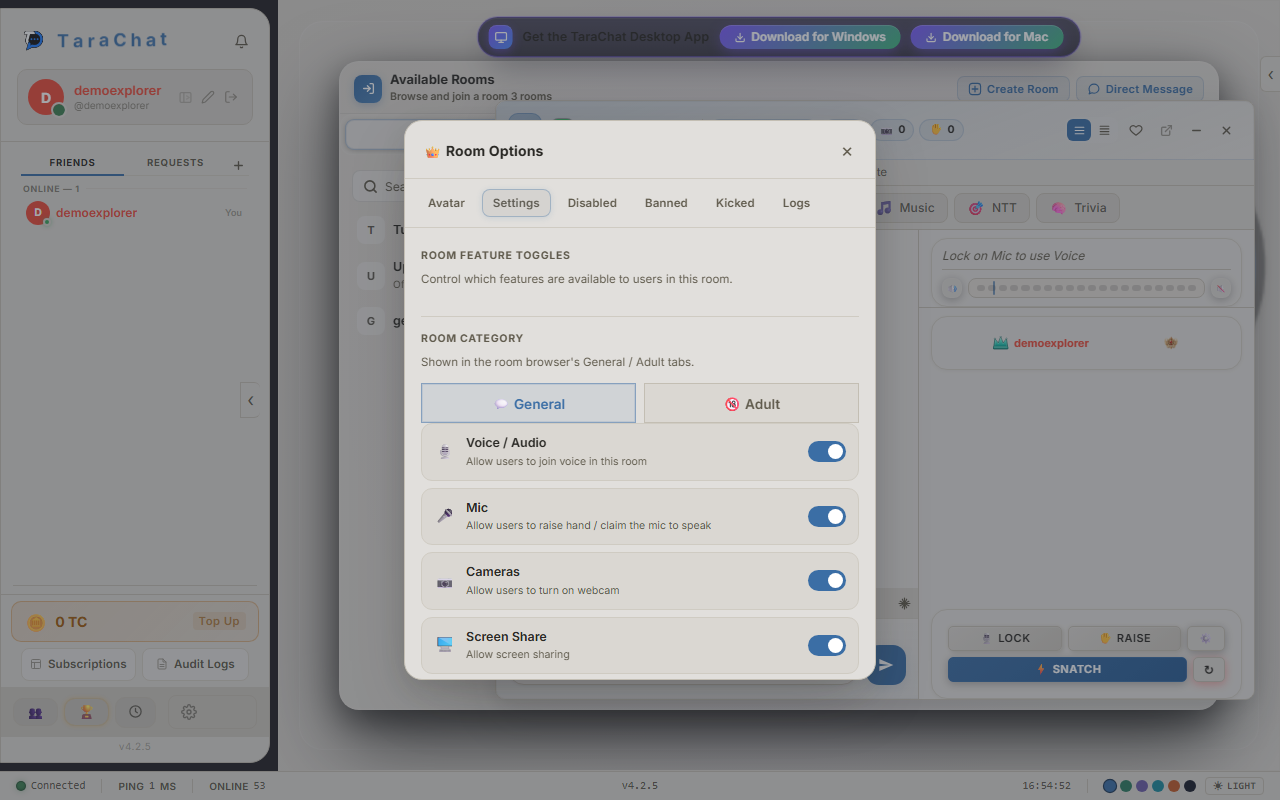
Task: Click the crown badge next to demoexplorer
Action: point(1171,343)
